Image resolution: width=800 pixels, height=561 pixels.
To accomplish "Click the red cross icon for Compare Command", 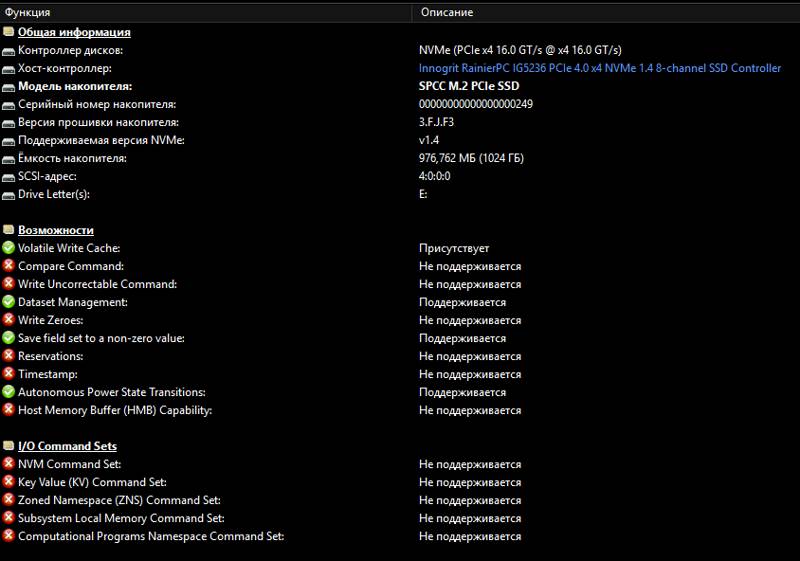I will click(9, 266).
